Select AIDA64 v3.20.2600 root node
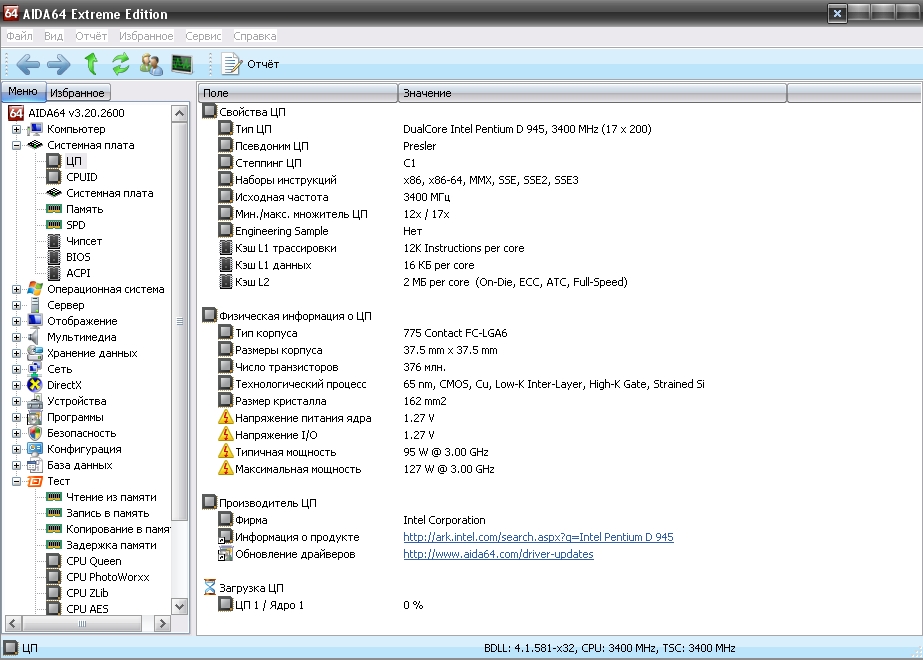 [x=76, y=112]
